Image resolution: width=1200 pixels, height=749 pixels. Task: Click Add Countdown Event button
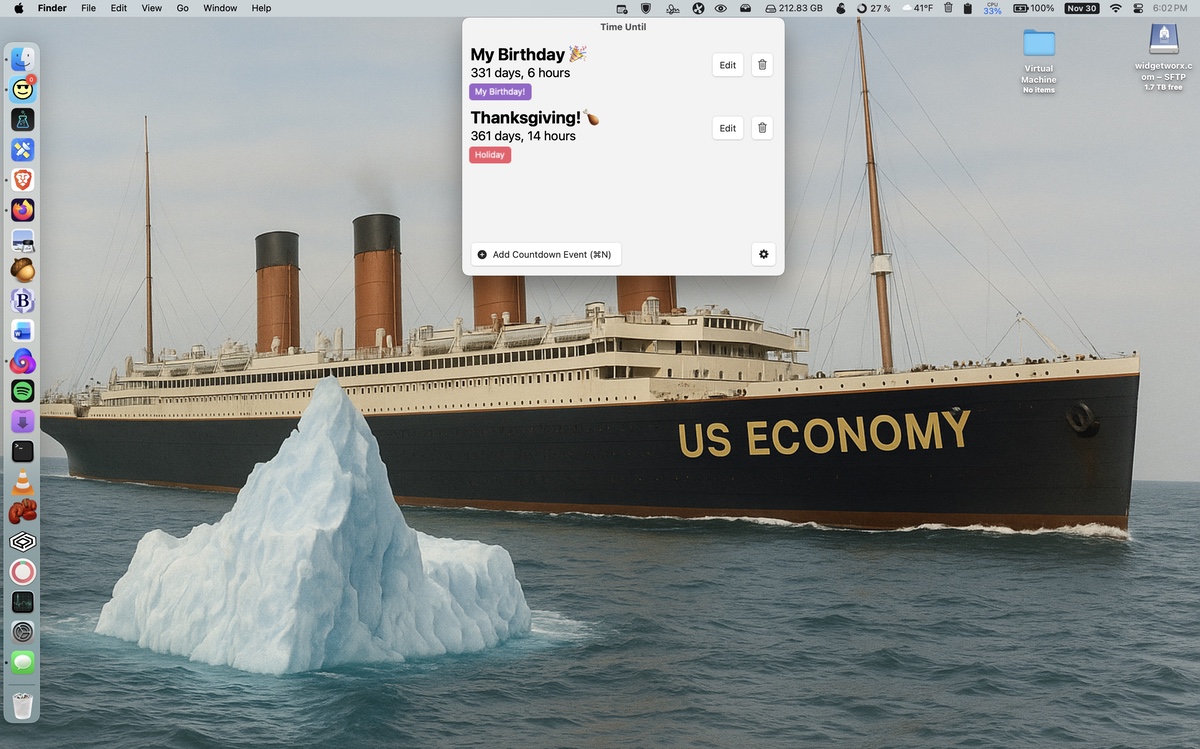click(x=546, y=255)
